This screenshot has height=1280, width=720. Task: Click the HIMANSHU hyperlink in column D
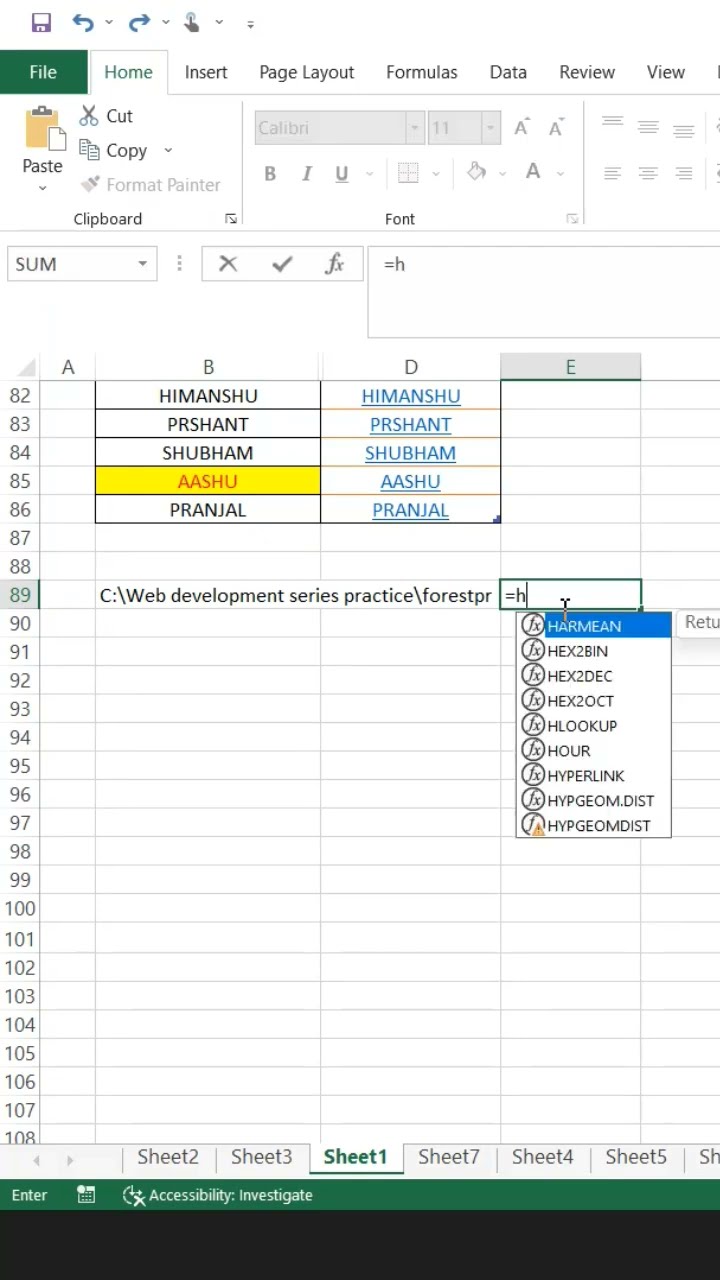tap(411, 396)
